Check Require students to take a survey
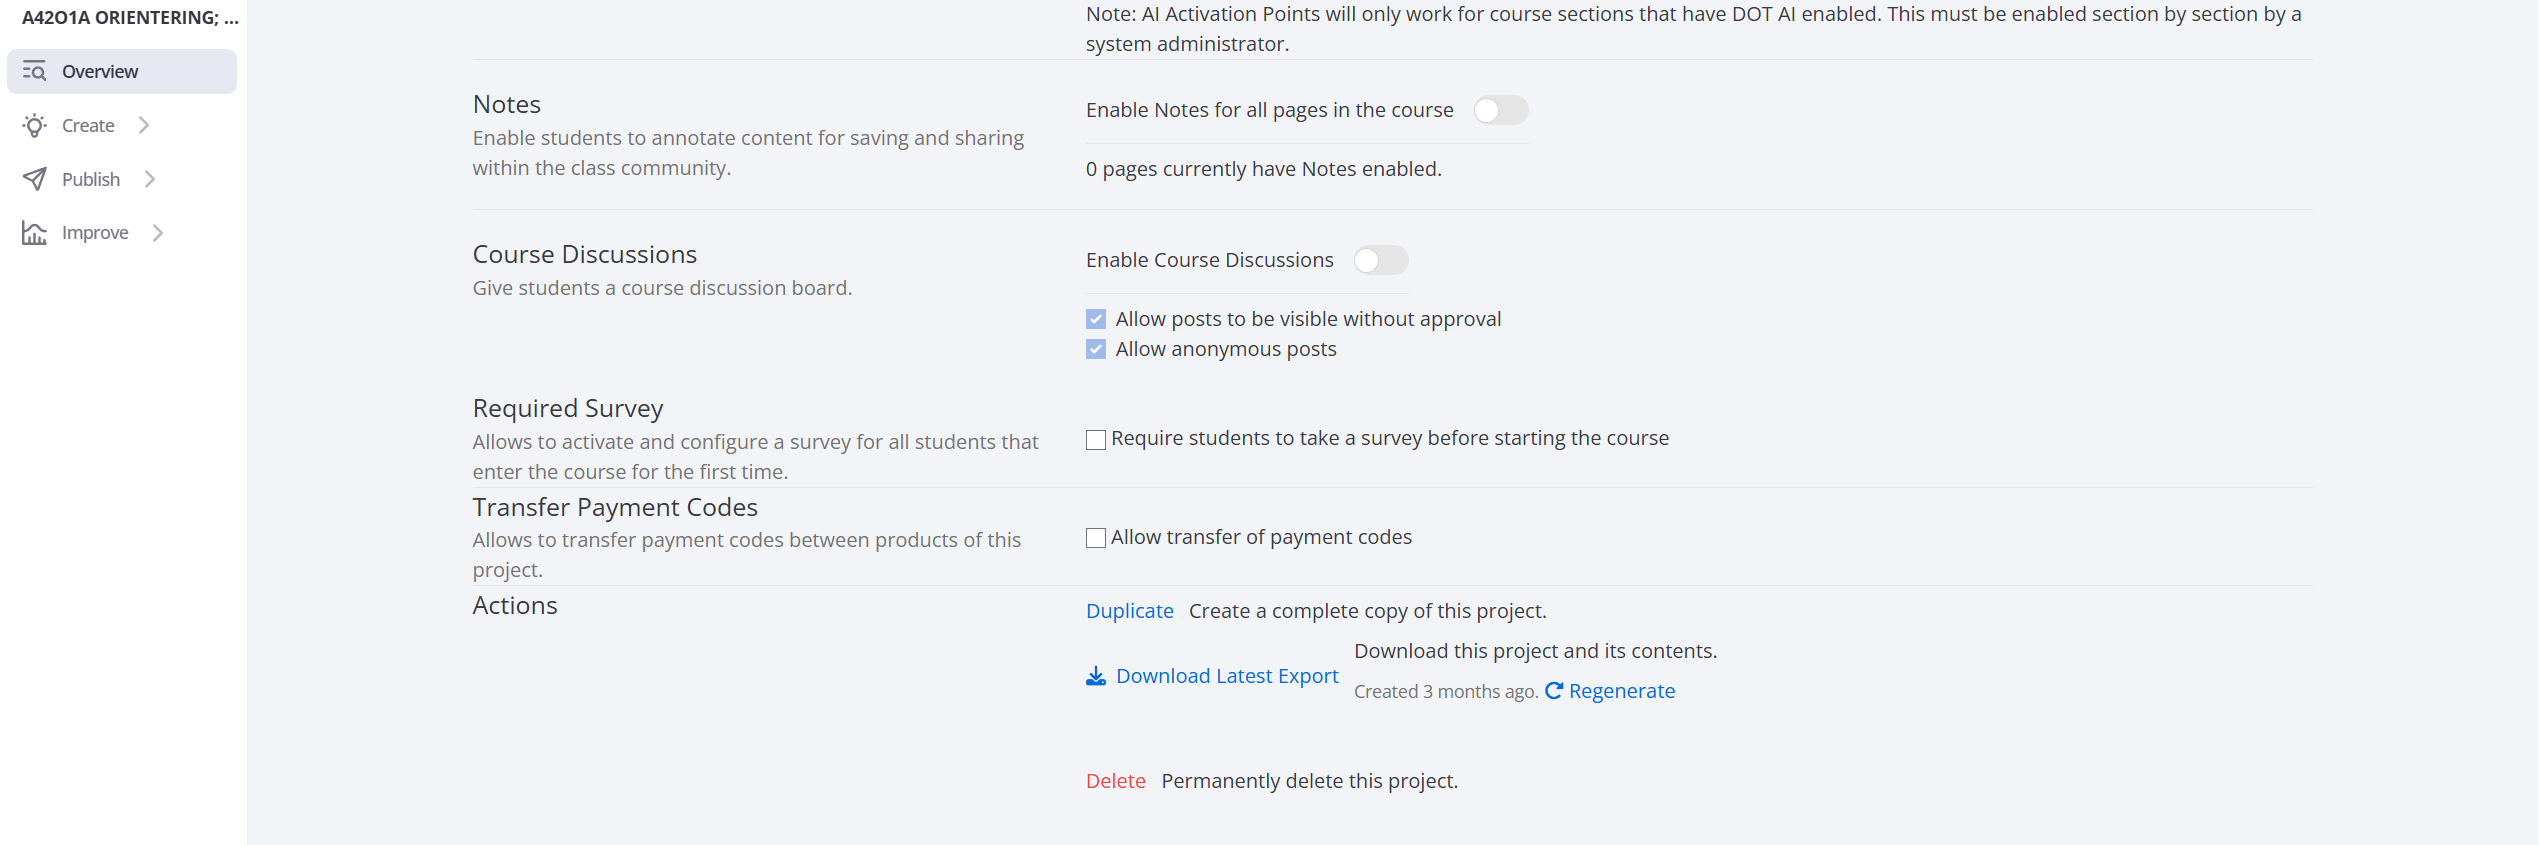This screenshot has width=2540, height=845. coord(1096,439)
